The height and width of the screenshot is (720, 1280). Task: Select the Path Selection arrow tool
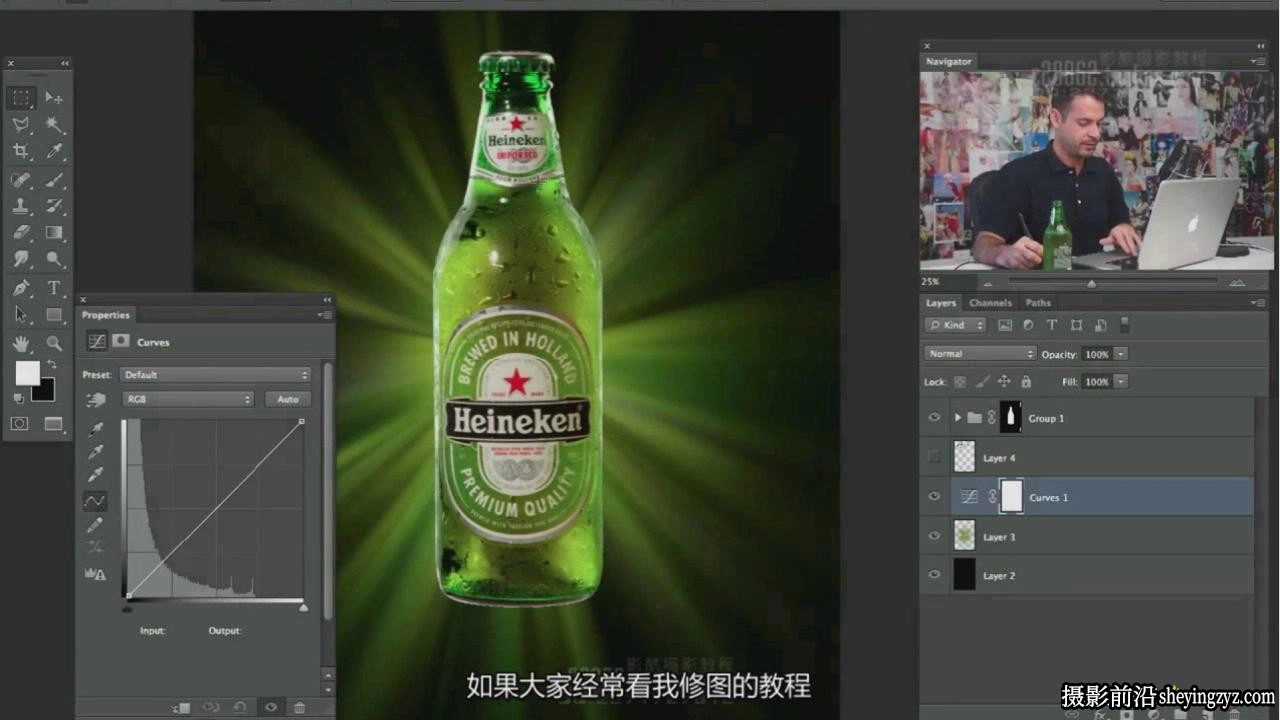coord(21,315)
